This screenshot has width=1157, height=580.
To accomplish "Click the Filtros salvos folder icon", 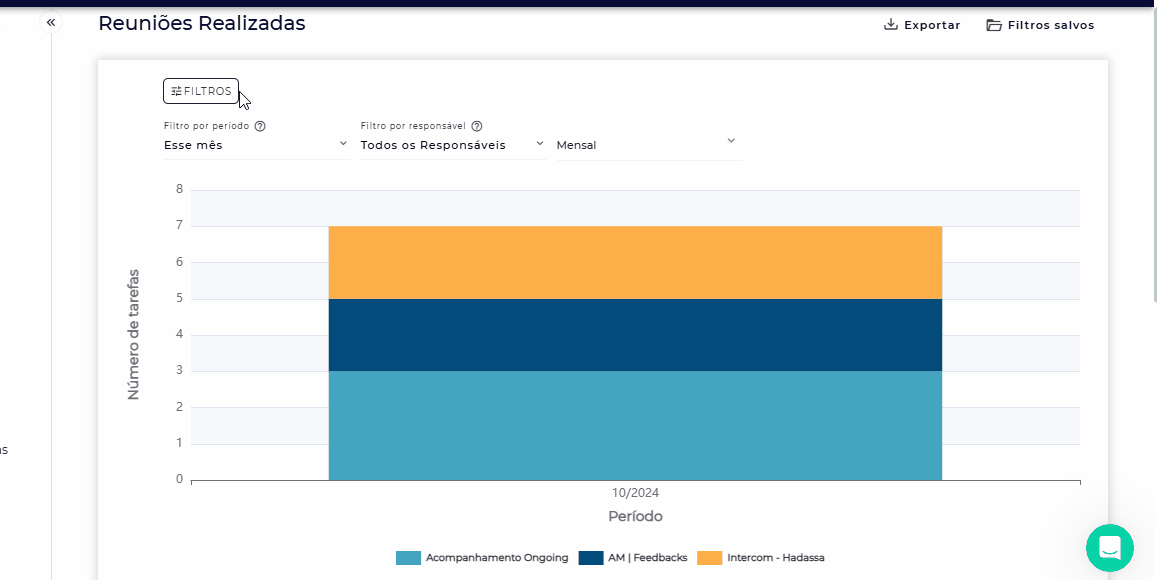I will (994, 25).
